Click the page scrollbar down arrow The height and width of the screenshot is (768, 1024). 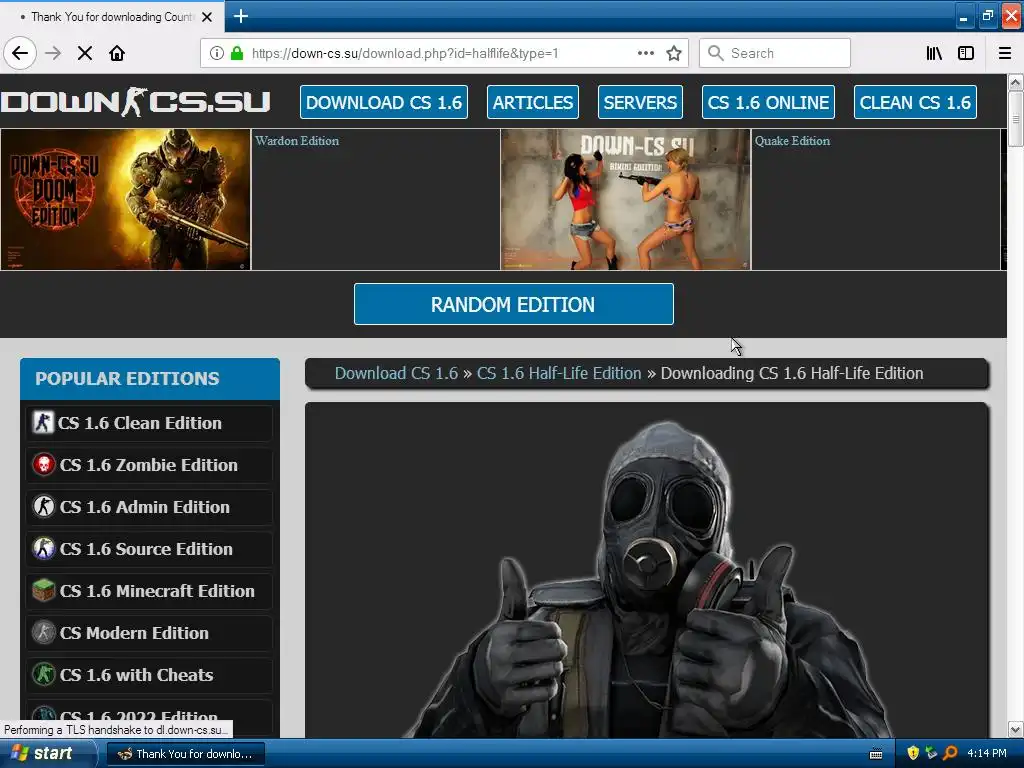(x=1015, y=729)
